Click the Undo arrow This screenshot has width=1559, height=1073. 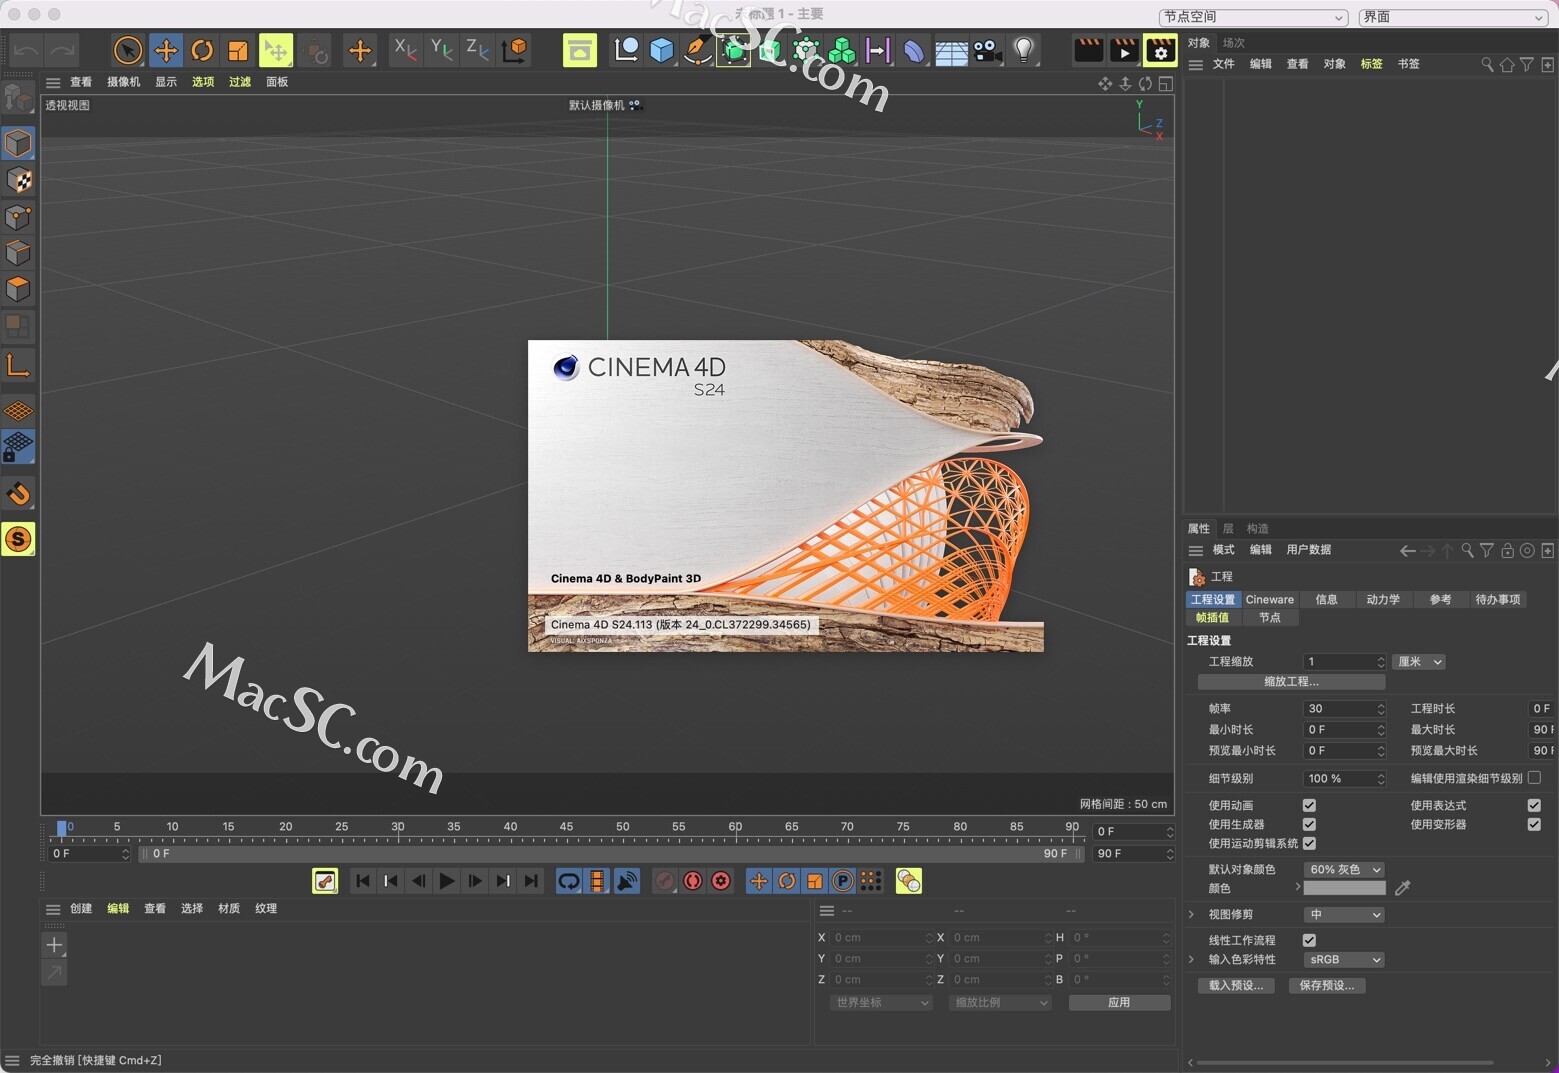pyautogui.click(x=27, y=50)
